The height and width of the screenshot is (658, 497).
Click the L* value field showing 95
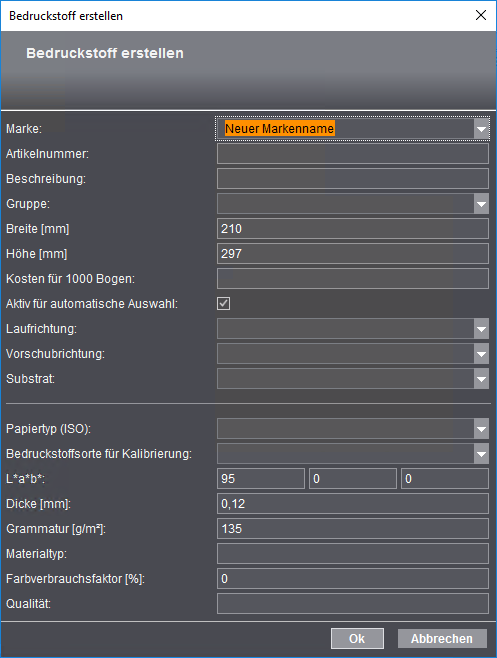tap(261, 479)
